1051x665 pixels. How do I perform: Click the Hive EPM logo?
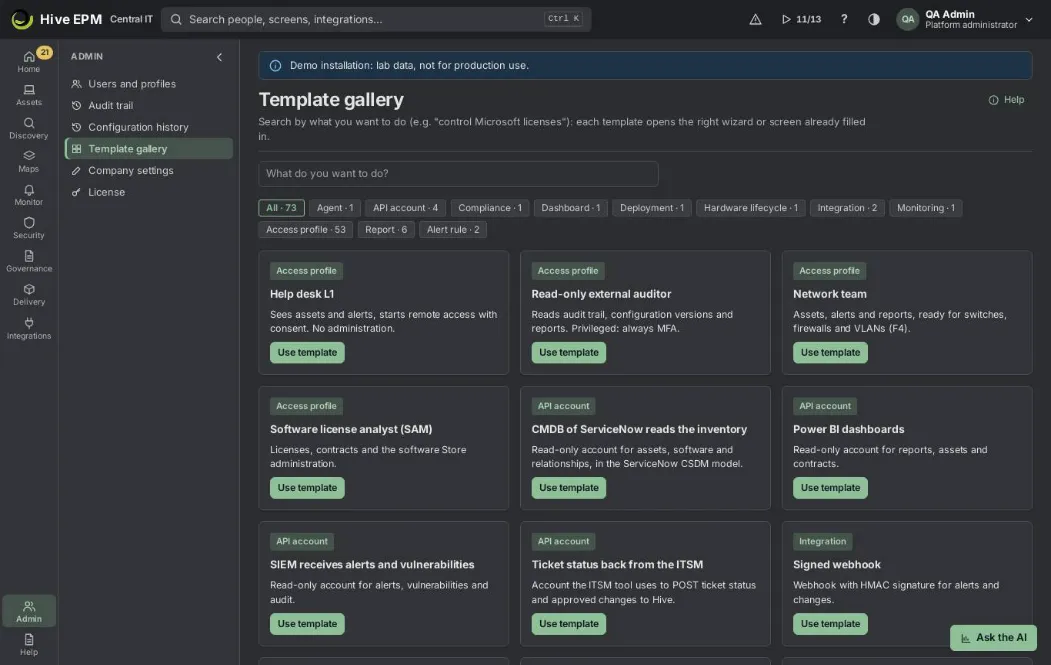(57, 19)
